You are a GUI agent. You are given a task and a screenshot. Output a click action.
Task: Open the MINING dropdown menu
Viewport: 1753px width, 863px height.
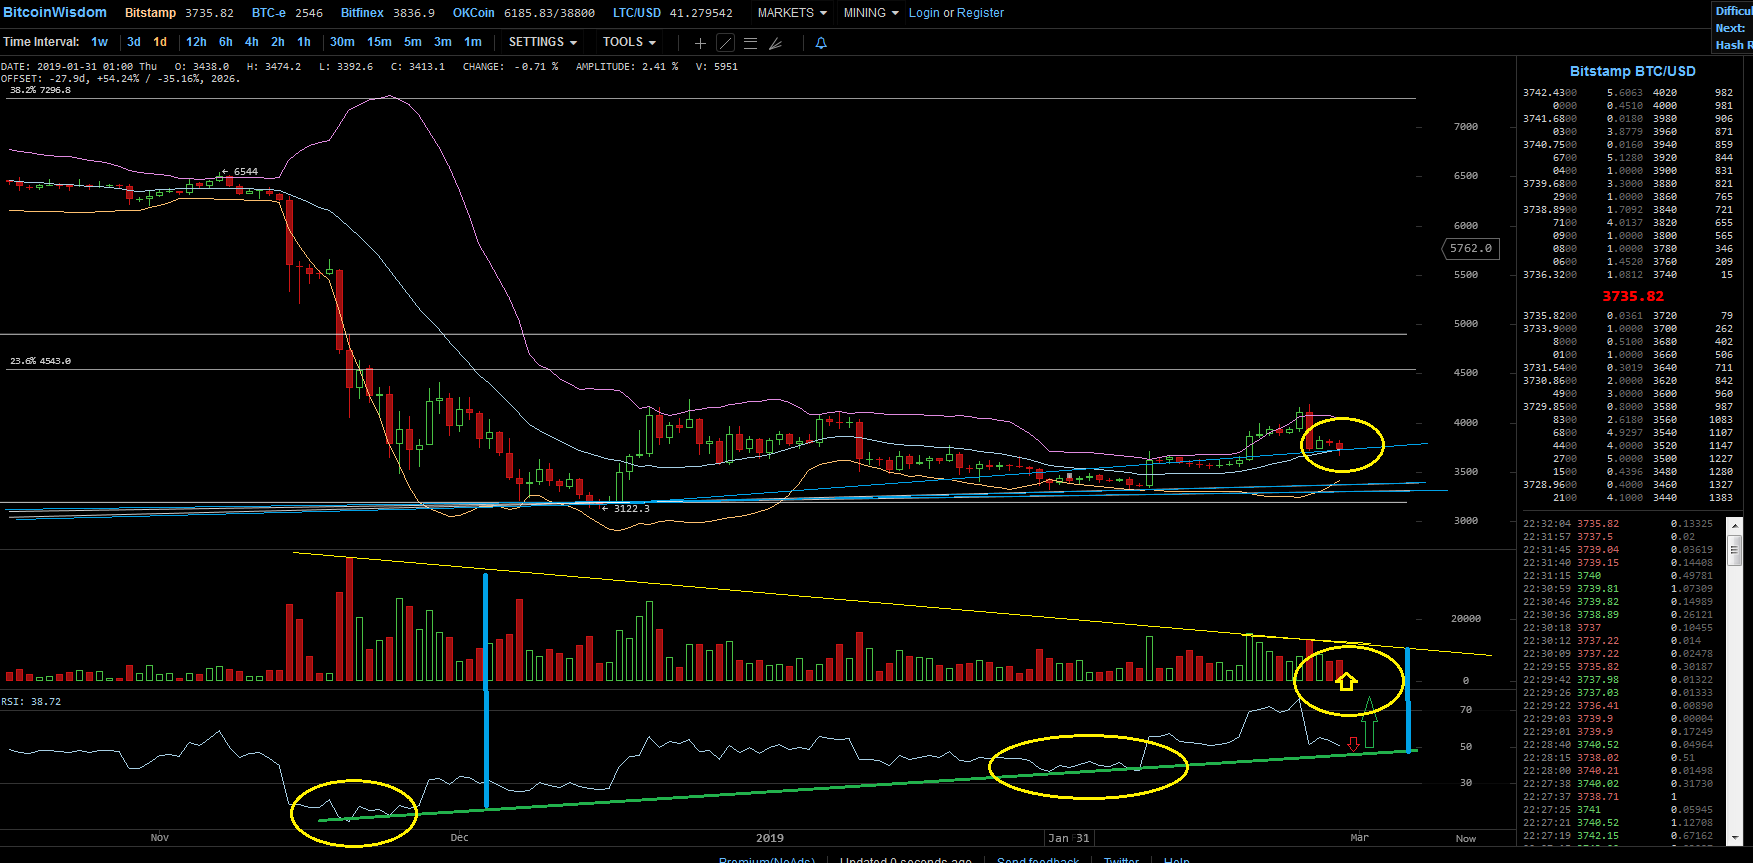pos(871,13)
